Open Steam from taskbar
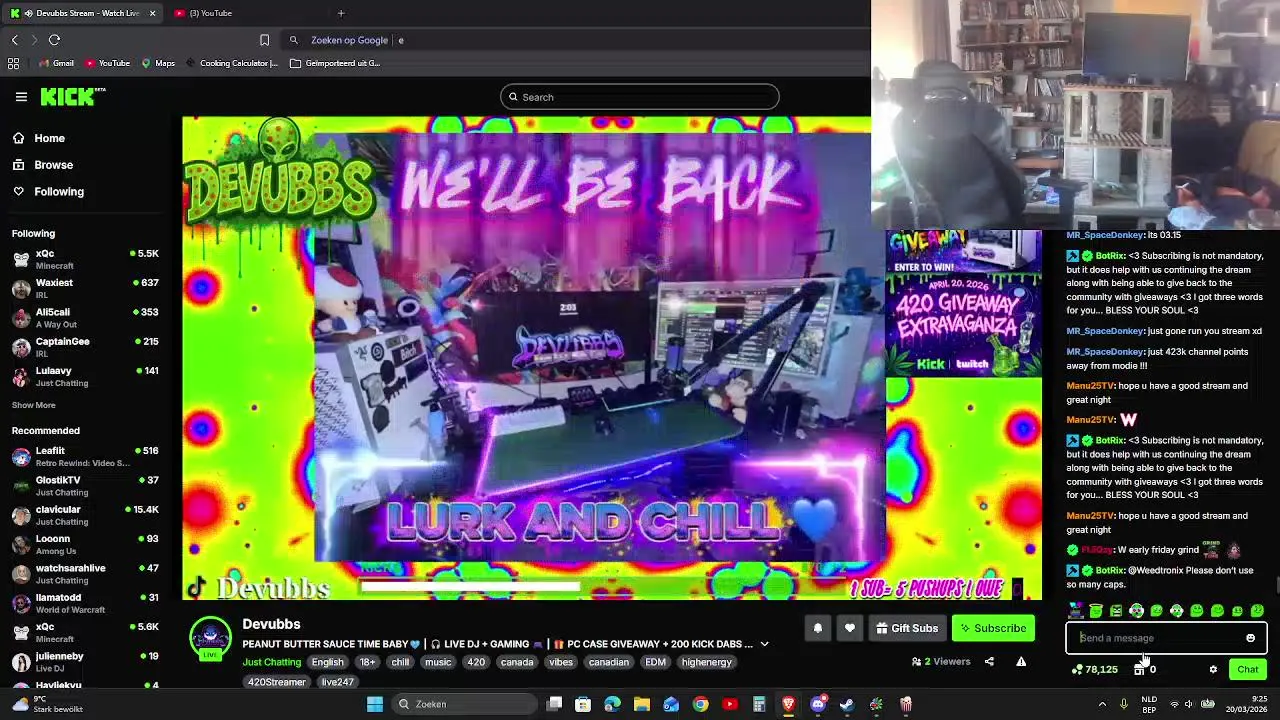1280x720 pixels. click(x=847, y=704)
